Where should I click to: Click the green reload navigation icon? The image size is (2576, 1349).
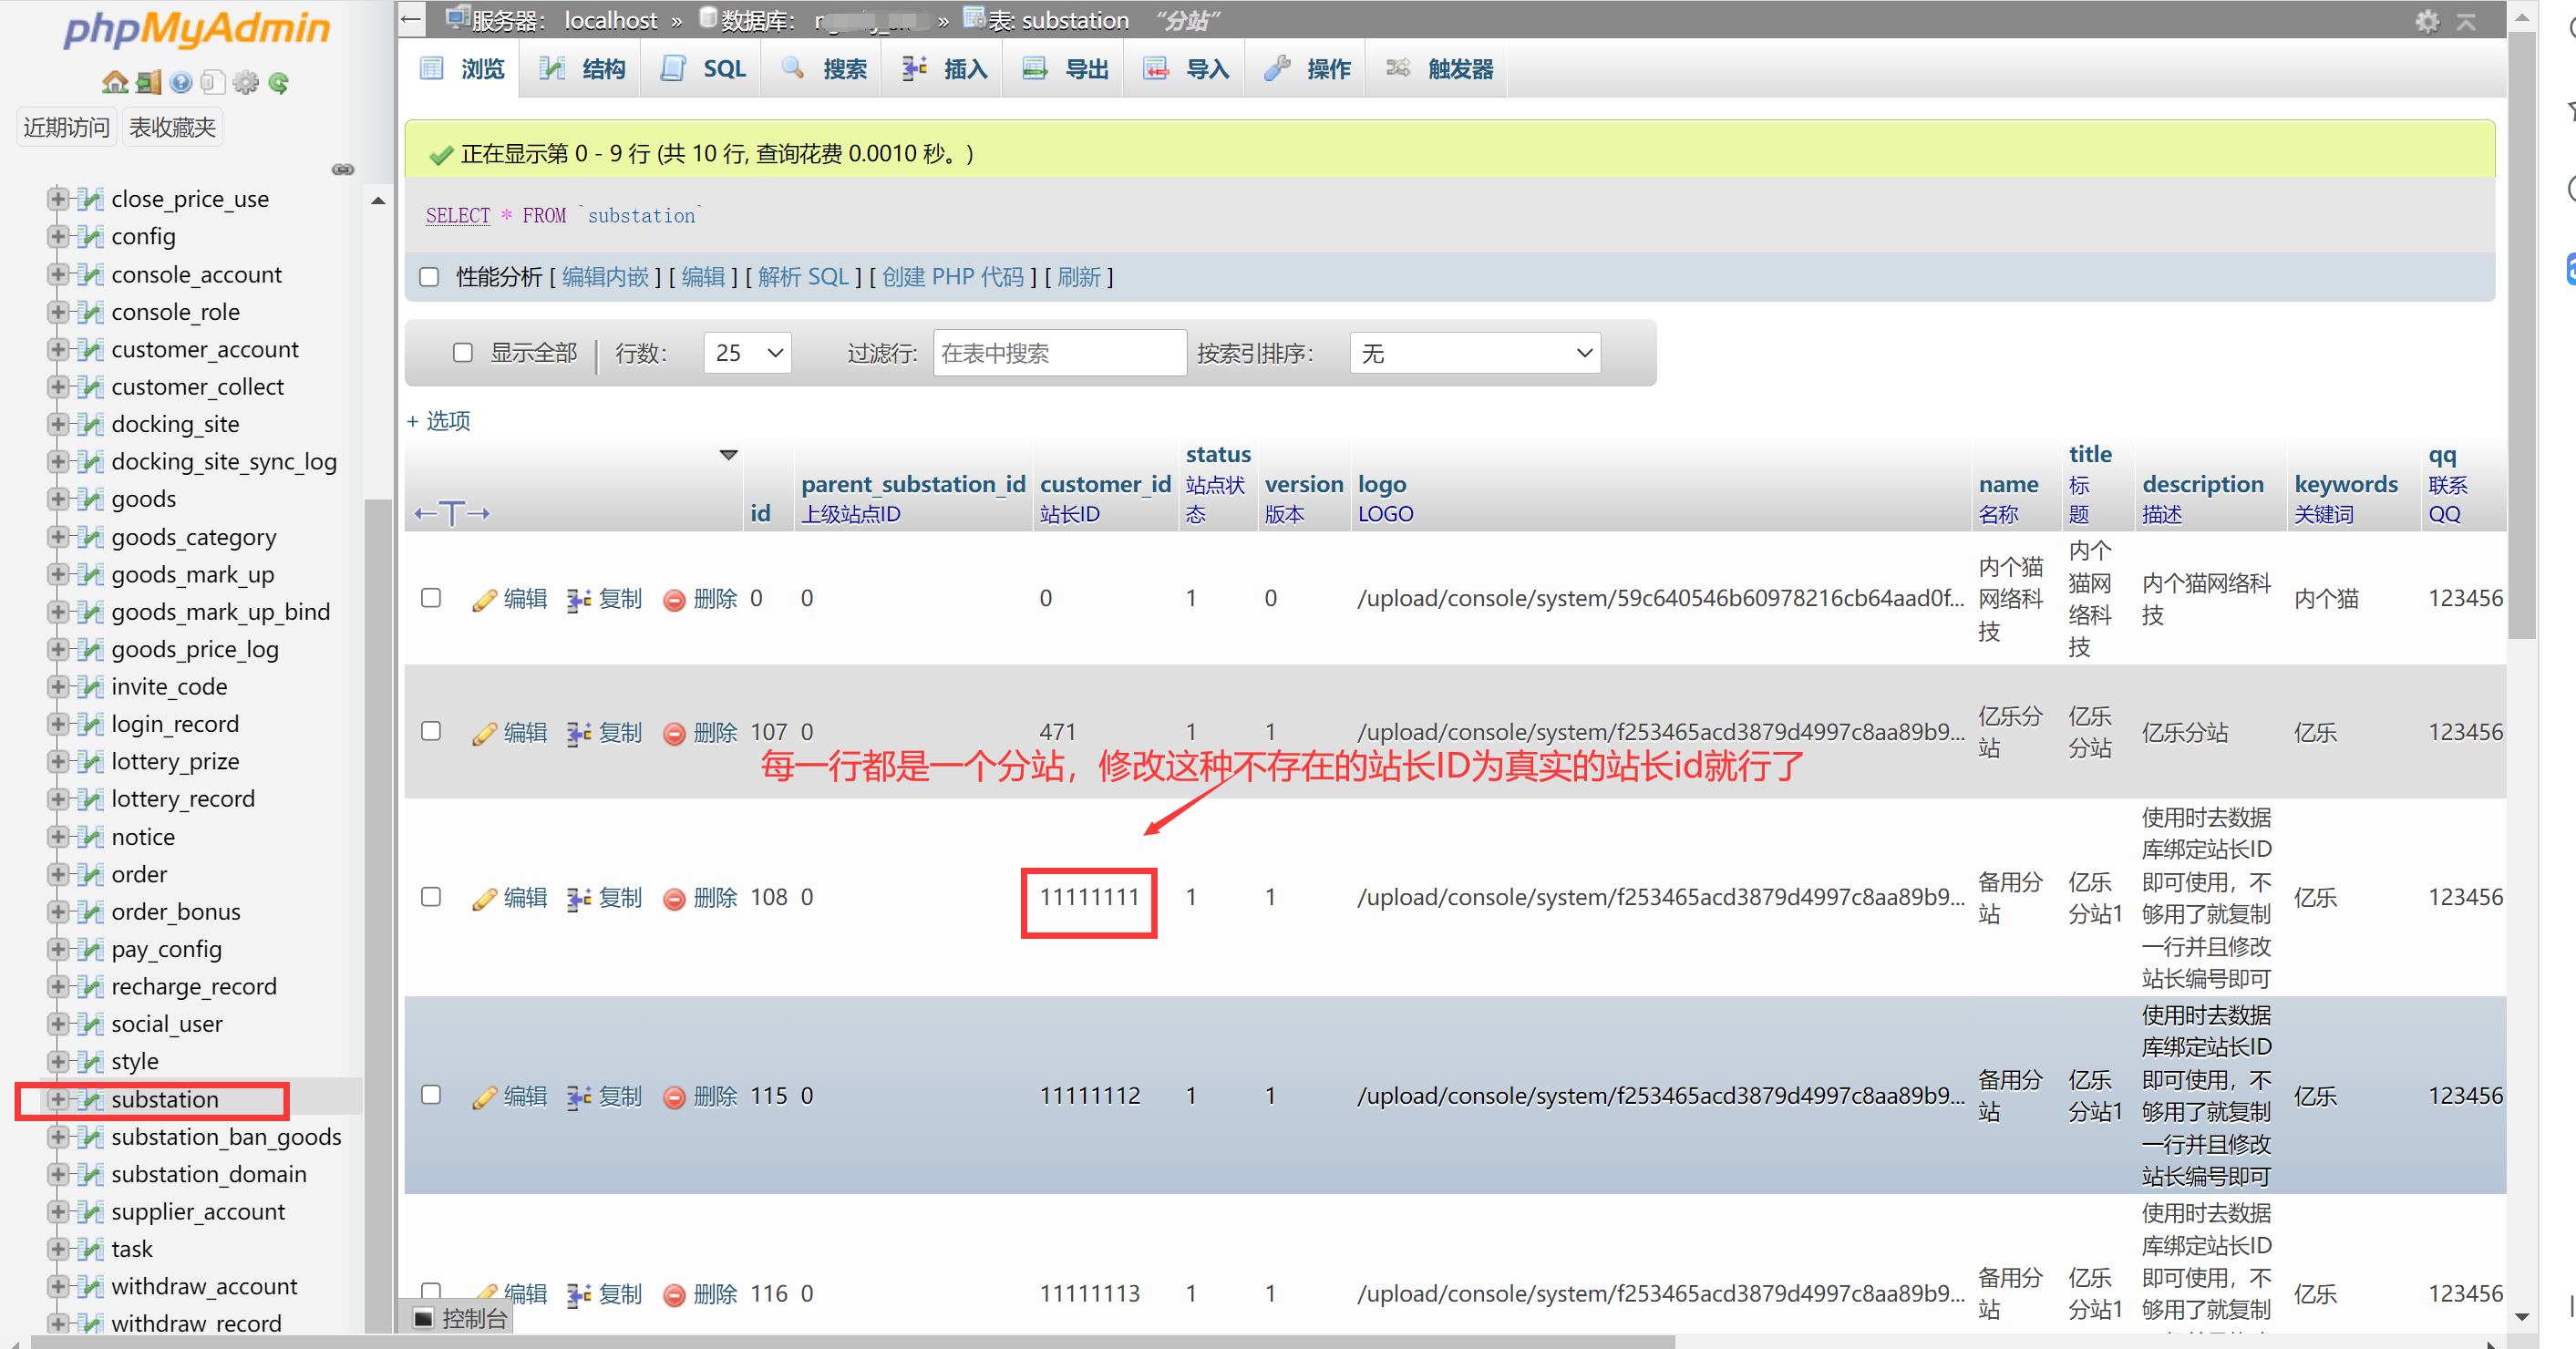278,82
